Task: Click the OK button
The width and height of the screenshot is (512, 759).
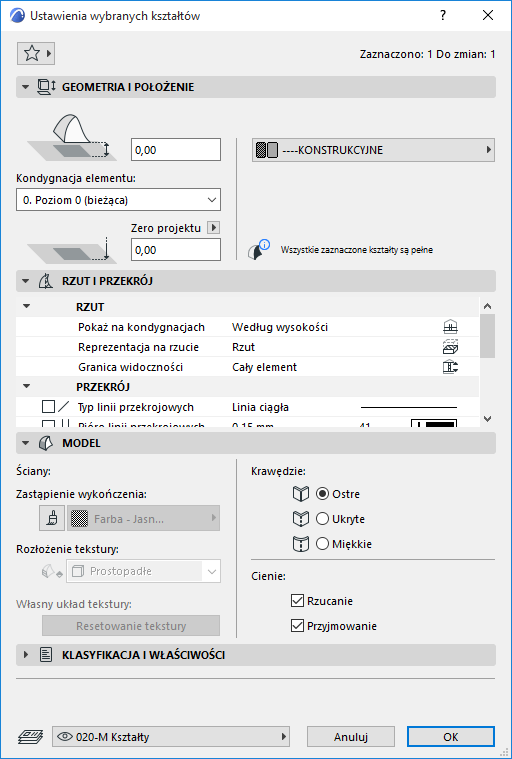Action: coord(451,737)
